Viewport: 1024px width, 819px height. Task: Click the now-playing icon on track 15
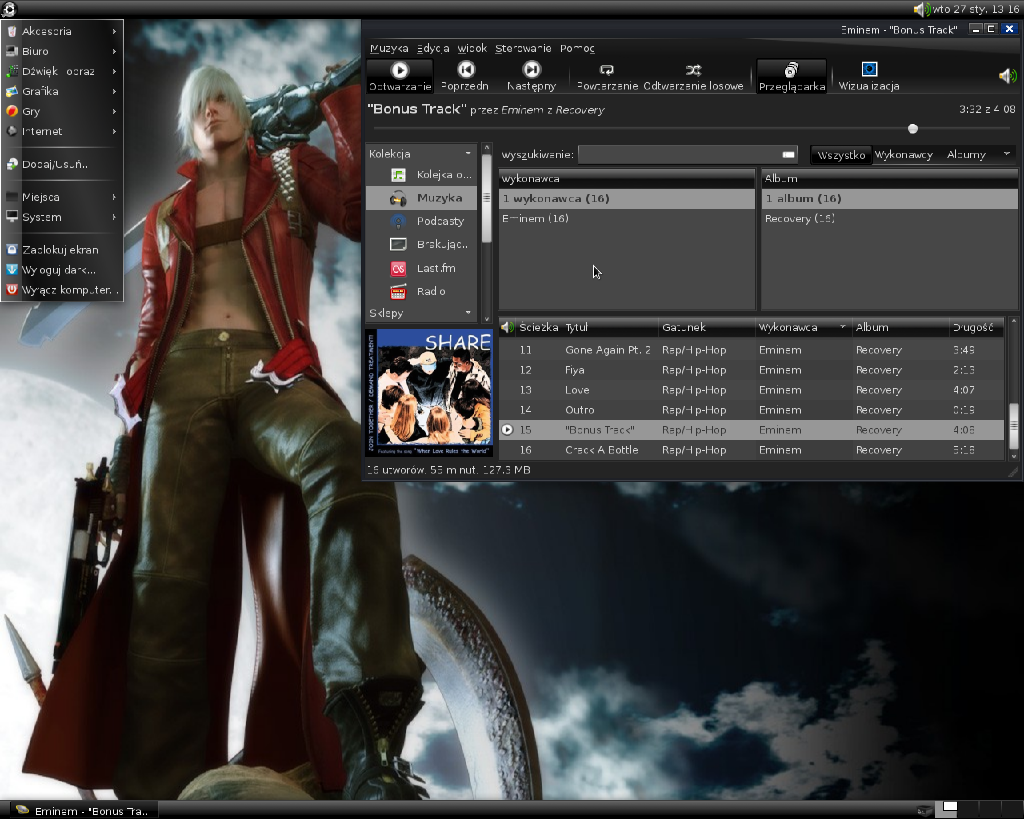[507, 430]
